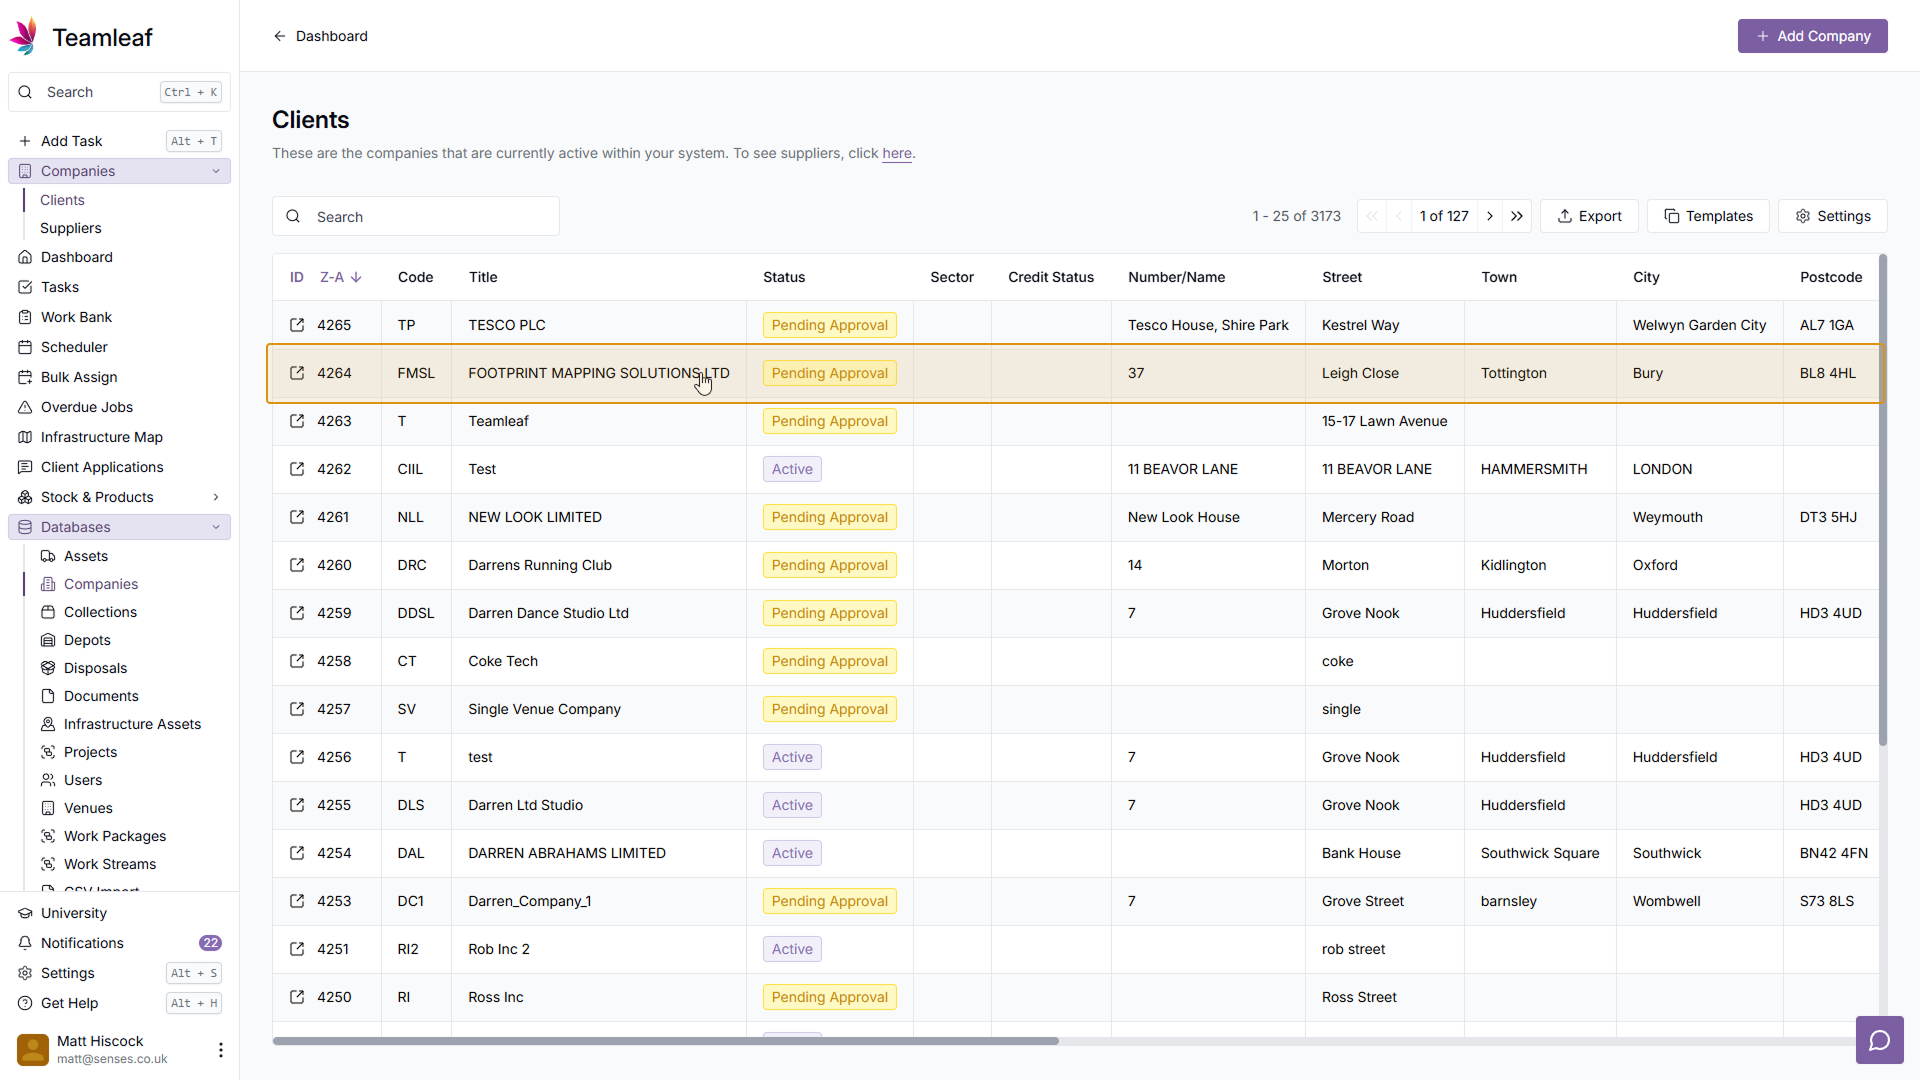The image size is (1920, 1080).
Task: Collapse the Databases section
Action: click(216, 527)
